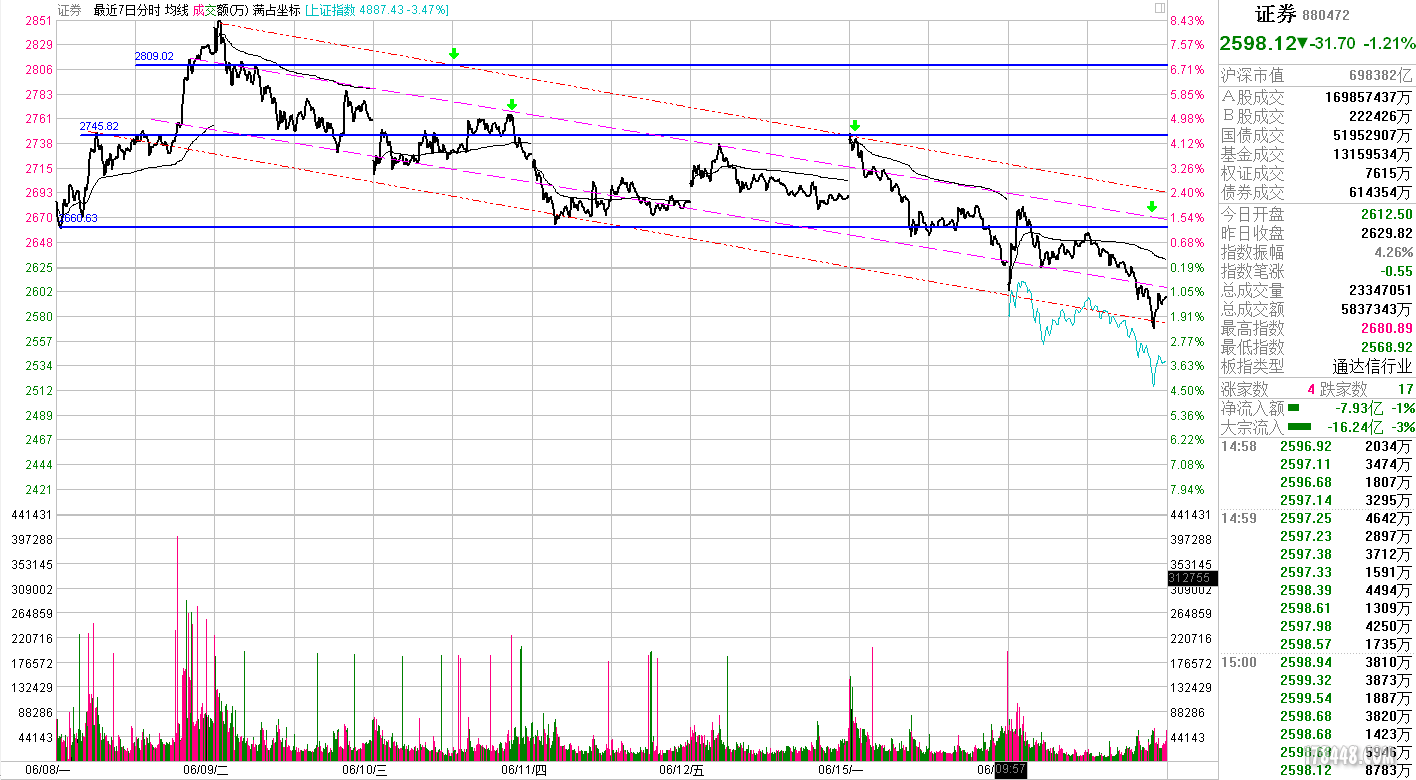Image resolution: width=1416 pixels, height=780 pixels.
Task: Click the 14:58 tick row with price 2596.92
Action: (1317, 447)
